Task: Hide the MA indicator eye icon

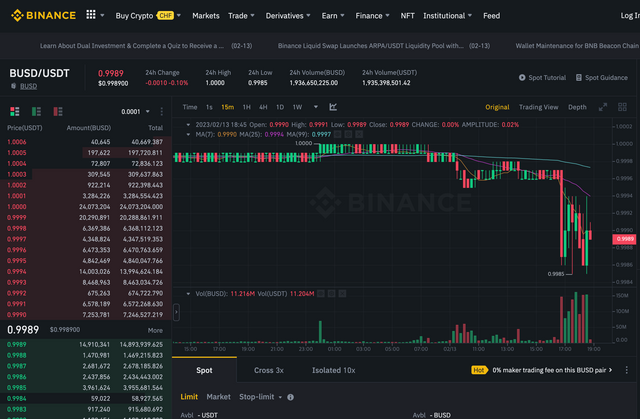Action: [x=338, y=134]
